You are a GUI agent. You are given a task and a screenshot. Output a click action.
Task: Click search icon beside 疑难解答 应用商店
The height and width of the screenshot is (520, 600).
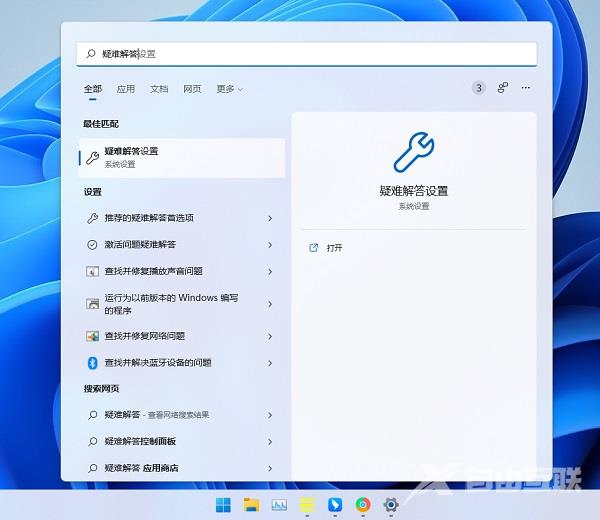click(93, 468)
